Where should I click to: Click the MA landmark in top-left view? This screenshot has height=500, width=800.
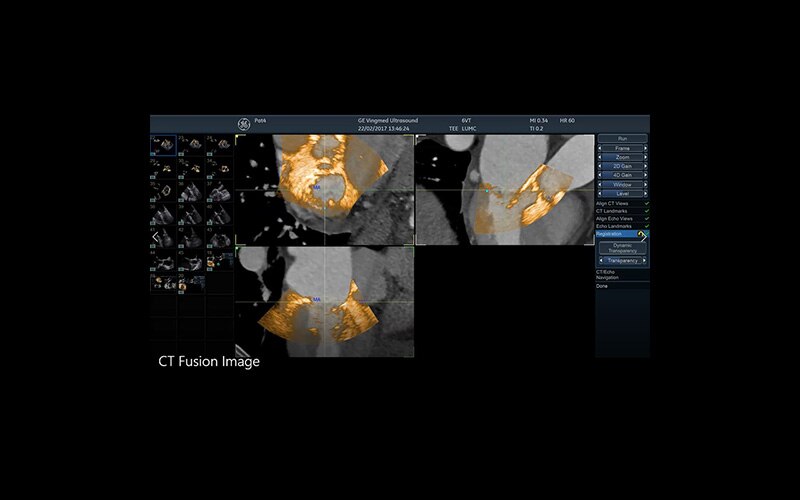tap(317, 188)
